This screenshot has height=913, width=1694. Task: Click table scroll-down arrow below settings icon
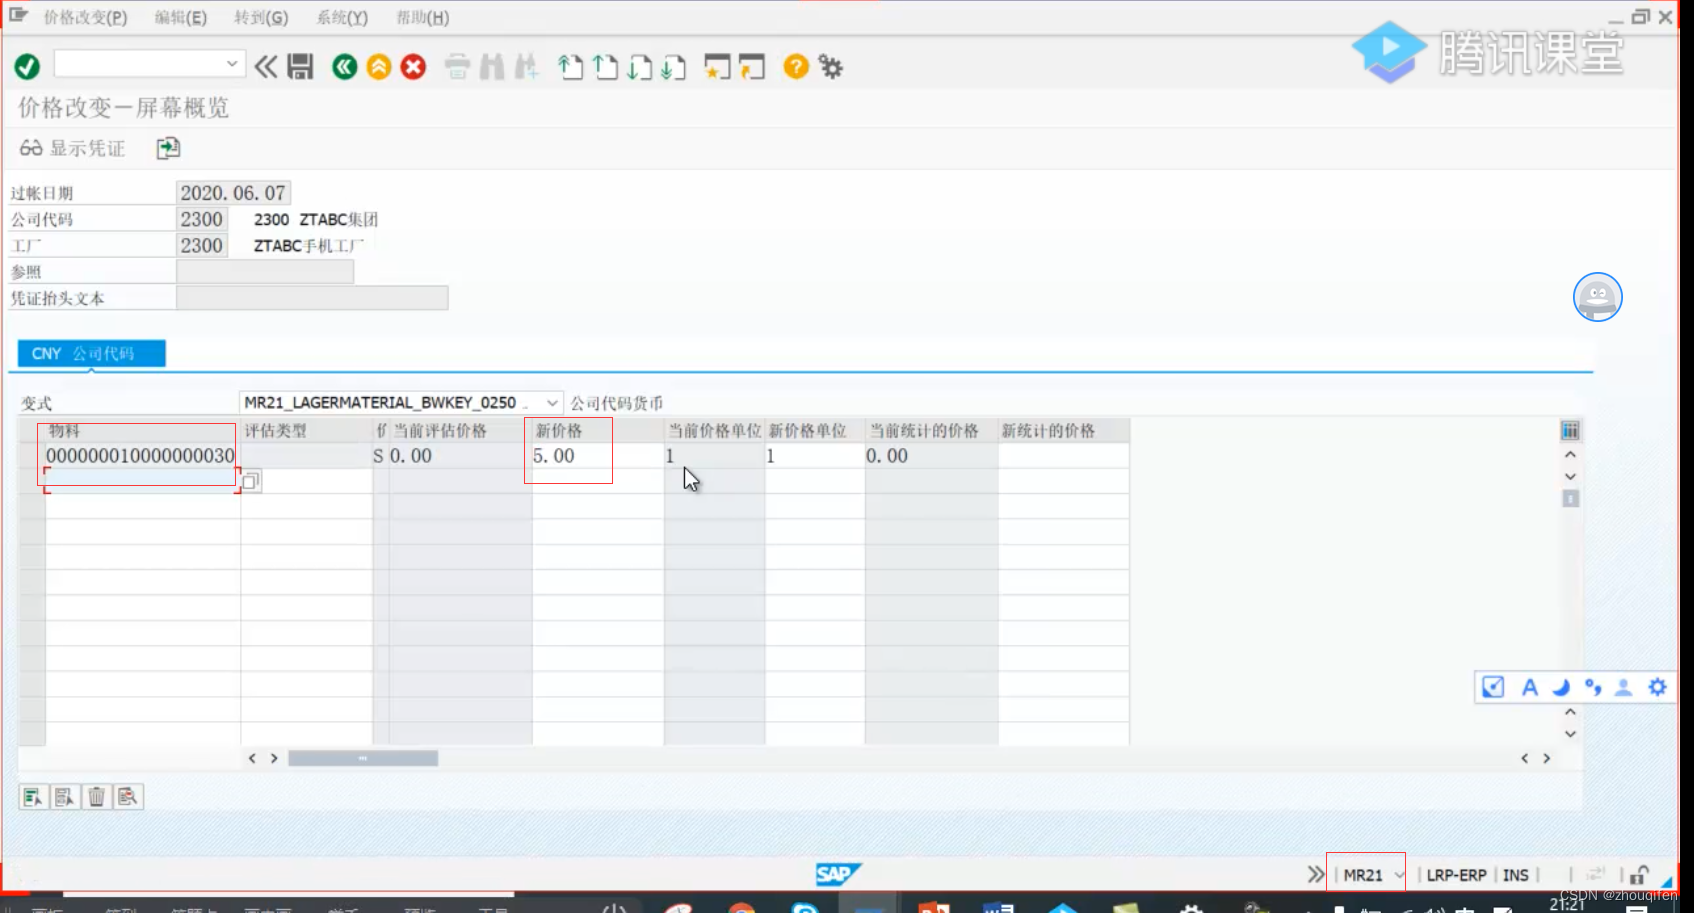point(1570,477)
